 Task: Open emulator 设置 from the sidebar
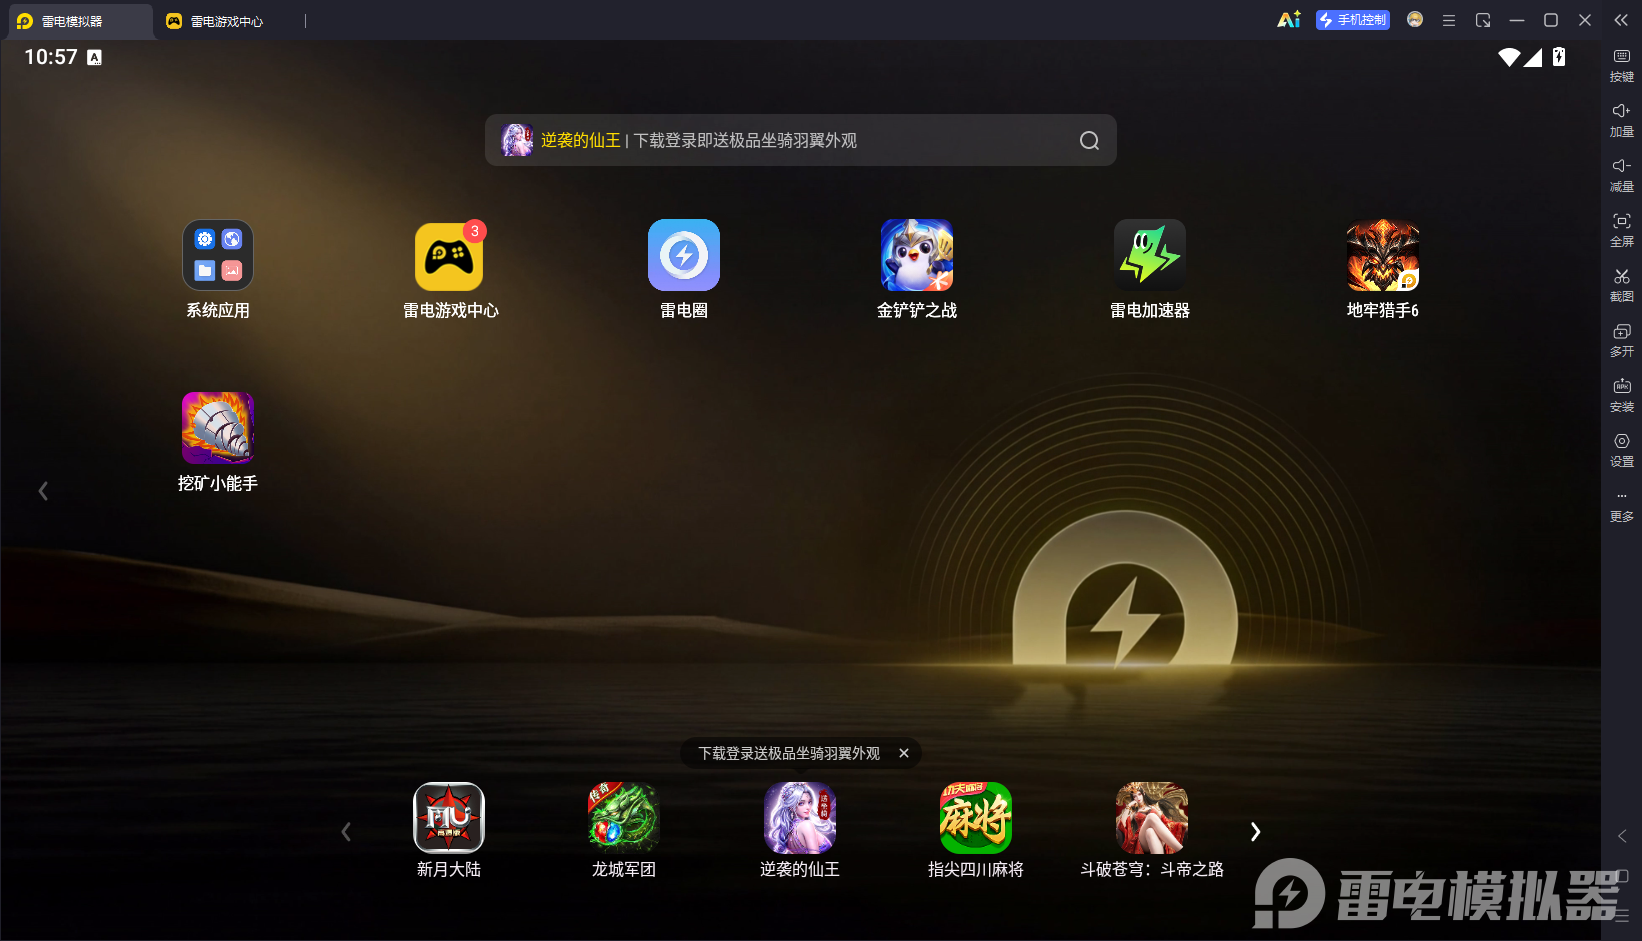(1622, 450)
